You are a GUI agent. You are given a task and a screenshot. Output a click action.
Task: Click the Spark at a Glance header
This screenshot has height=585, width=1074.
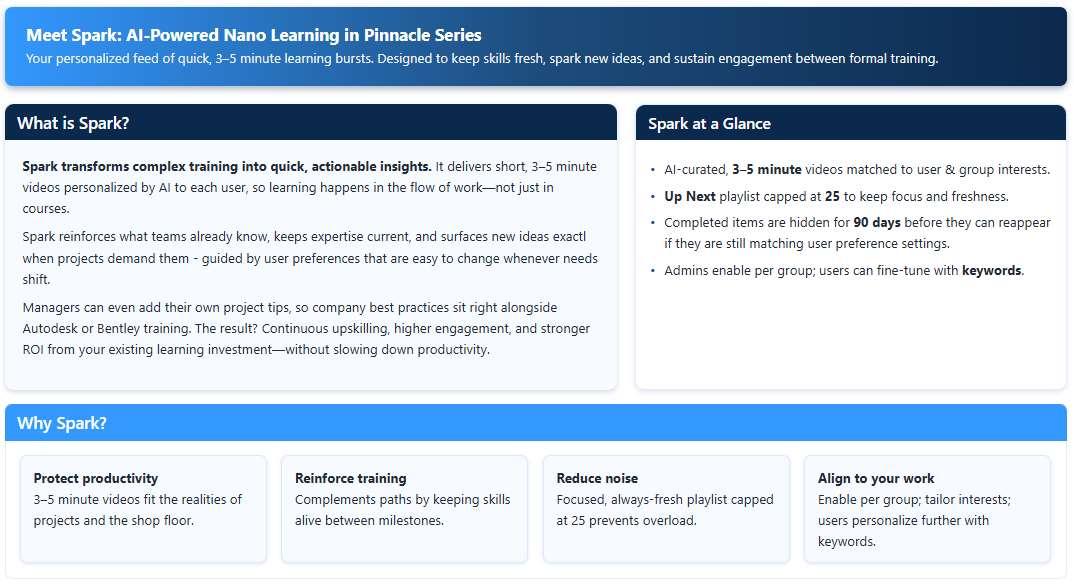point(709,124)
